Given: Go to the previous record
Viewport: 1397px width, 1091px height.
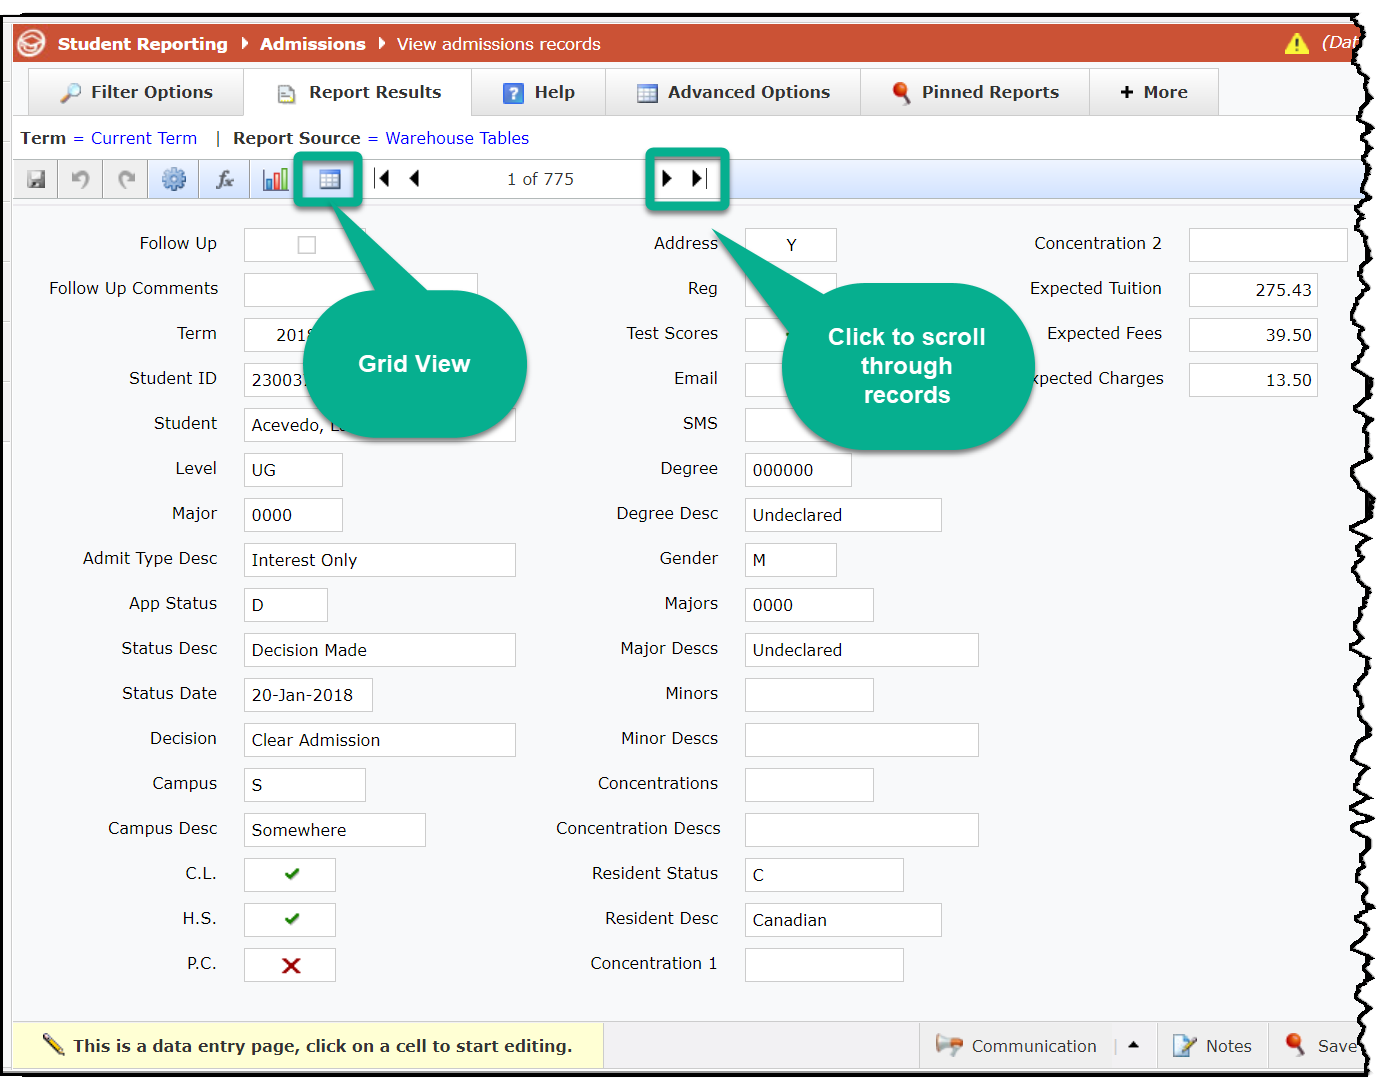Looking at the screenshot, I should pos(414,179).
